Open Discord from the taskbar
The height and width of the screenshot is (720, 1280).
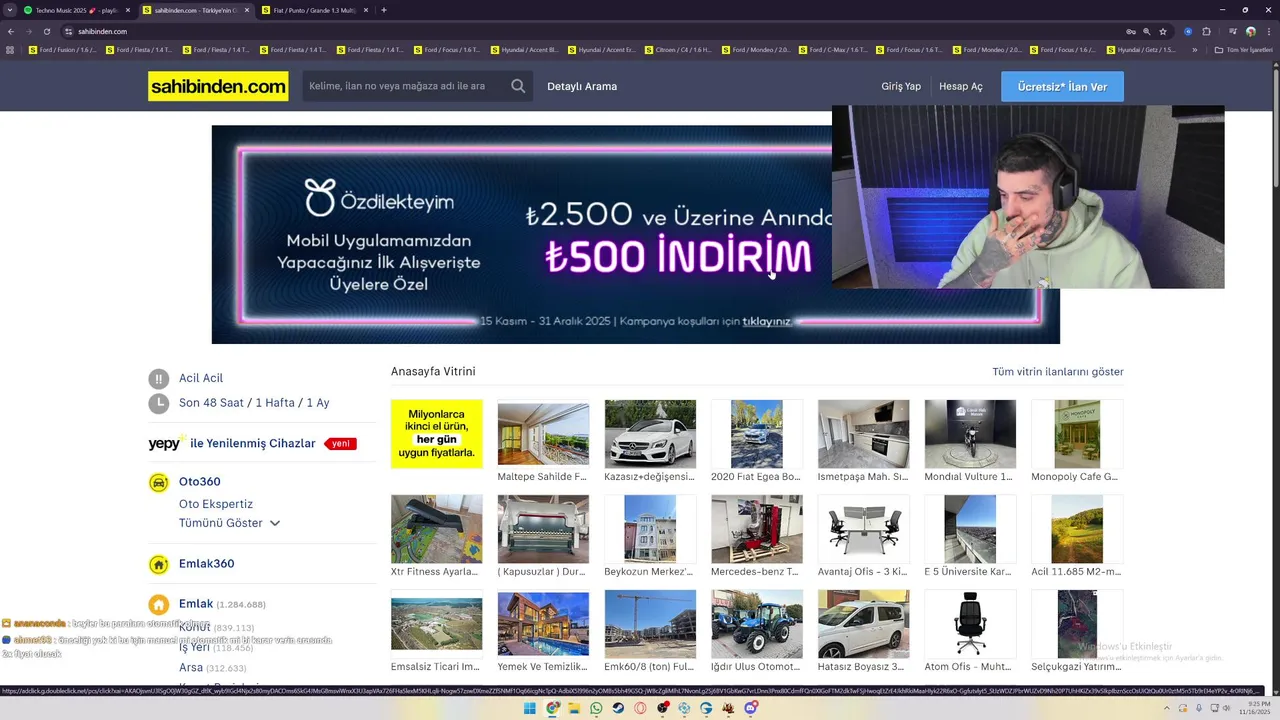point(750,708)
